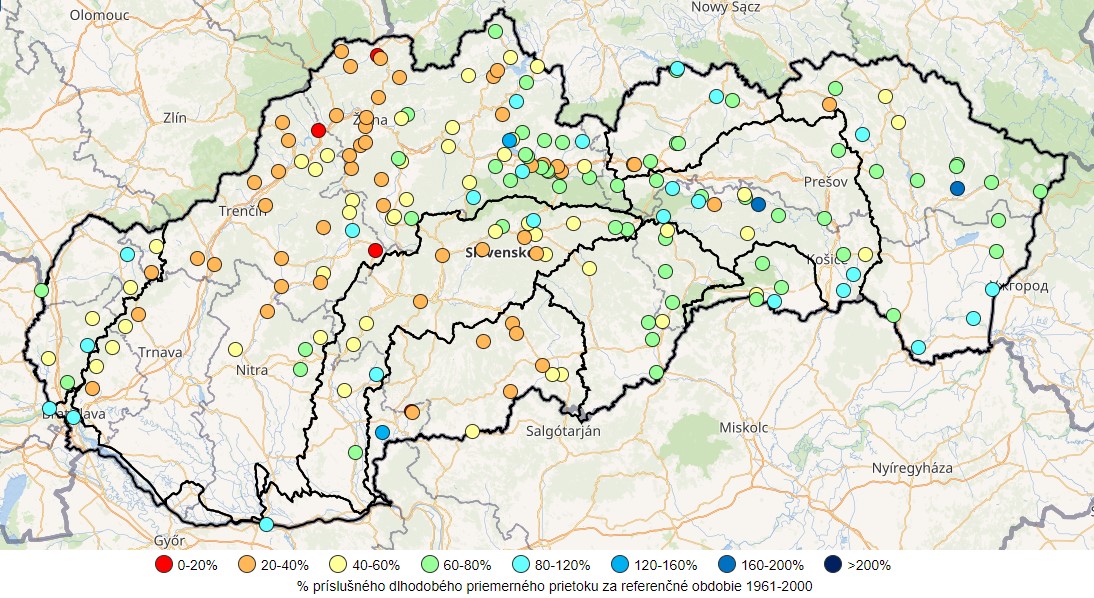Select the cyan station marker on the southern border near Győr
Image resolution: width=1094 pixels, height=598 pixels.
(x=266, y=524)
